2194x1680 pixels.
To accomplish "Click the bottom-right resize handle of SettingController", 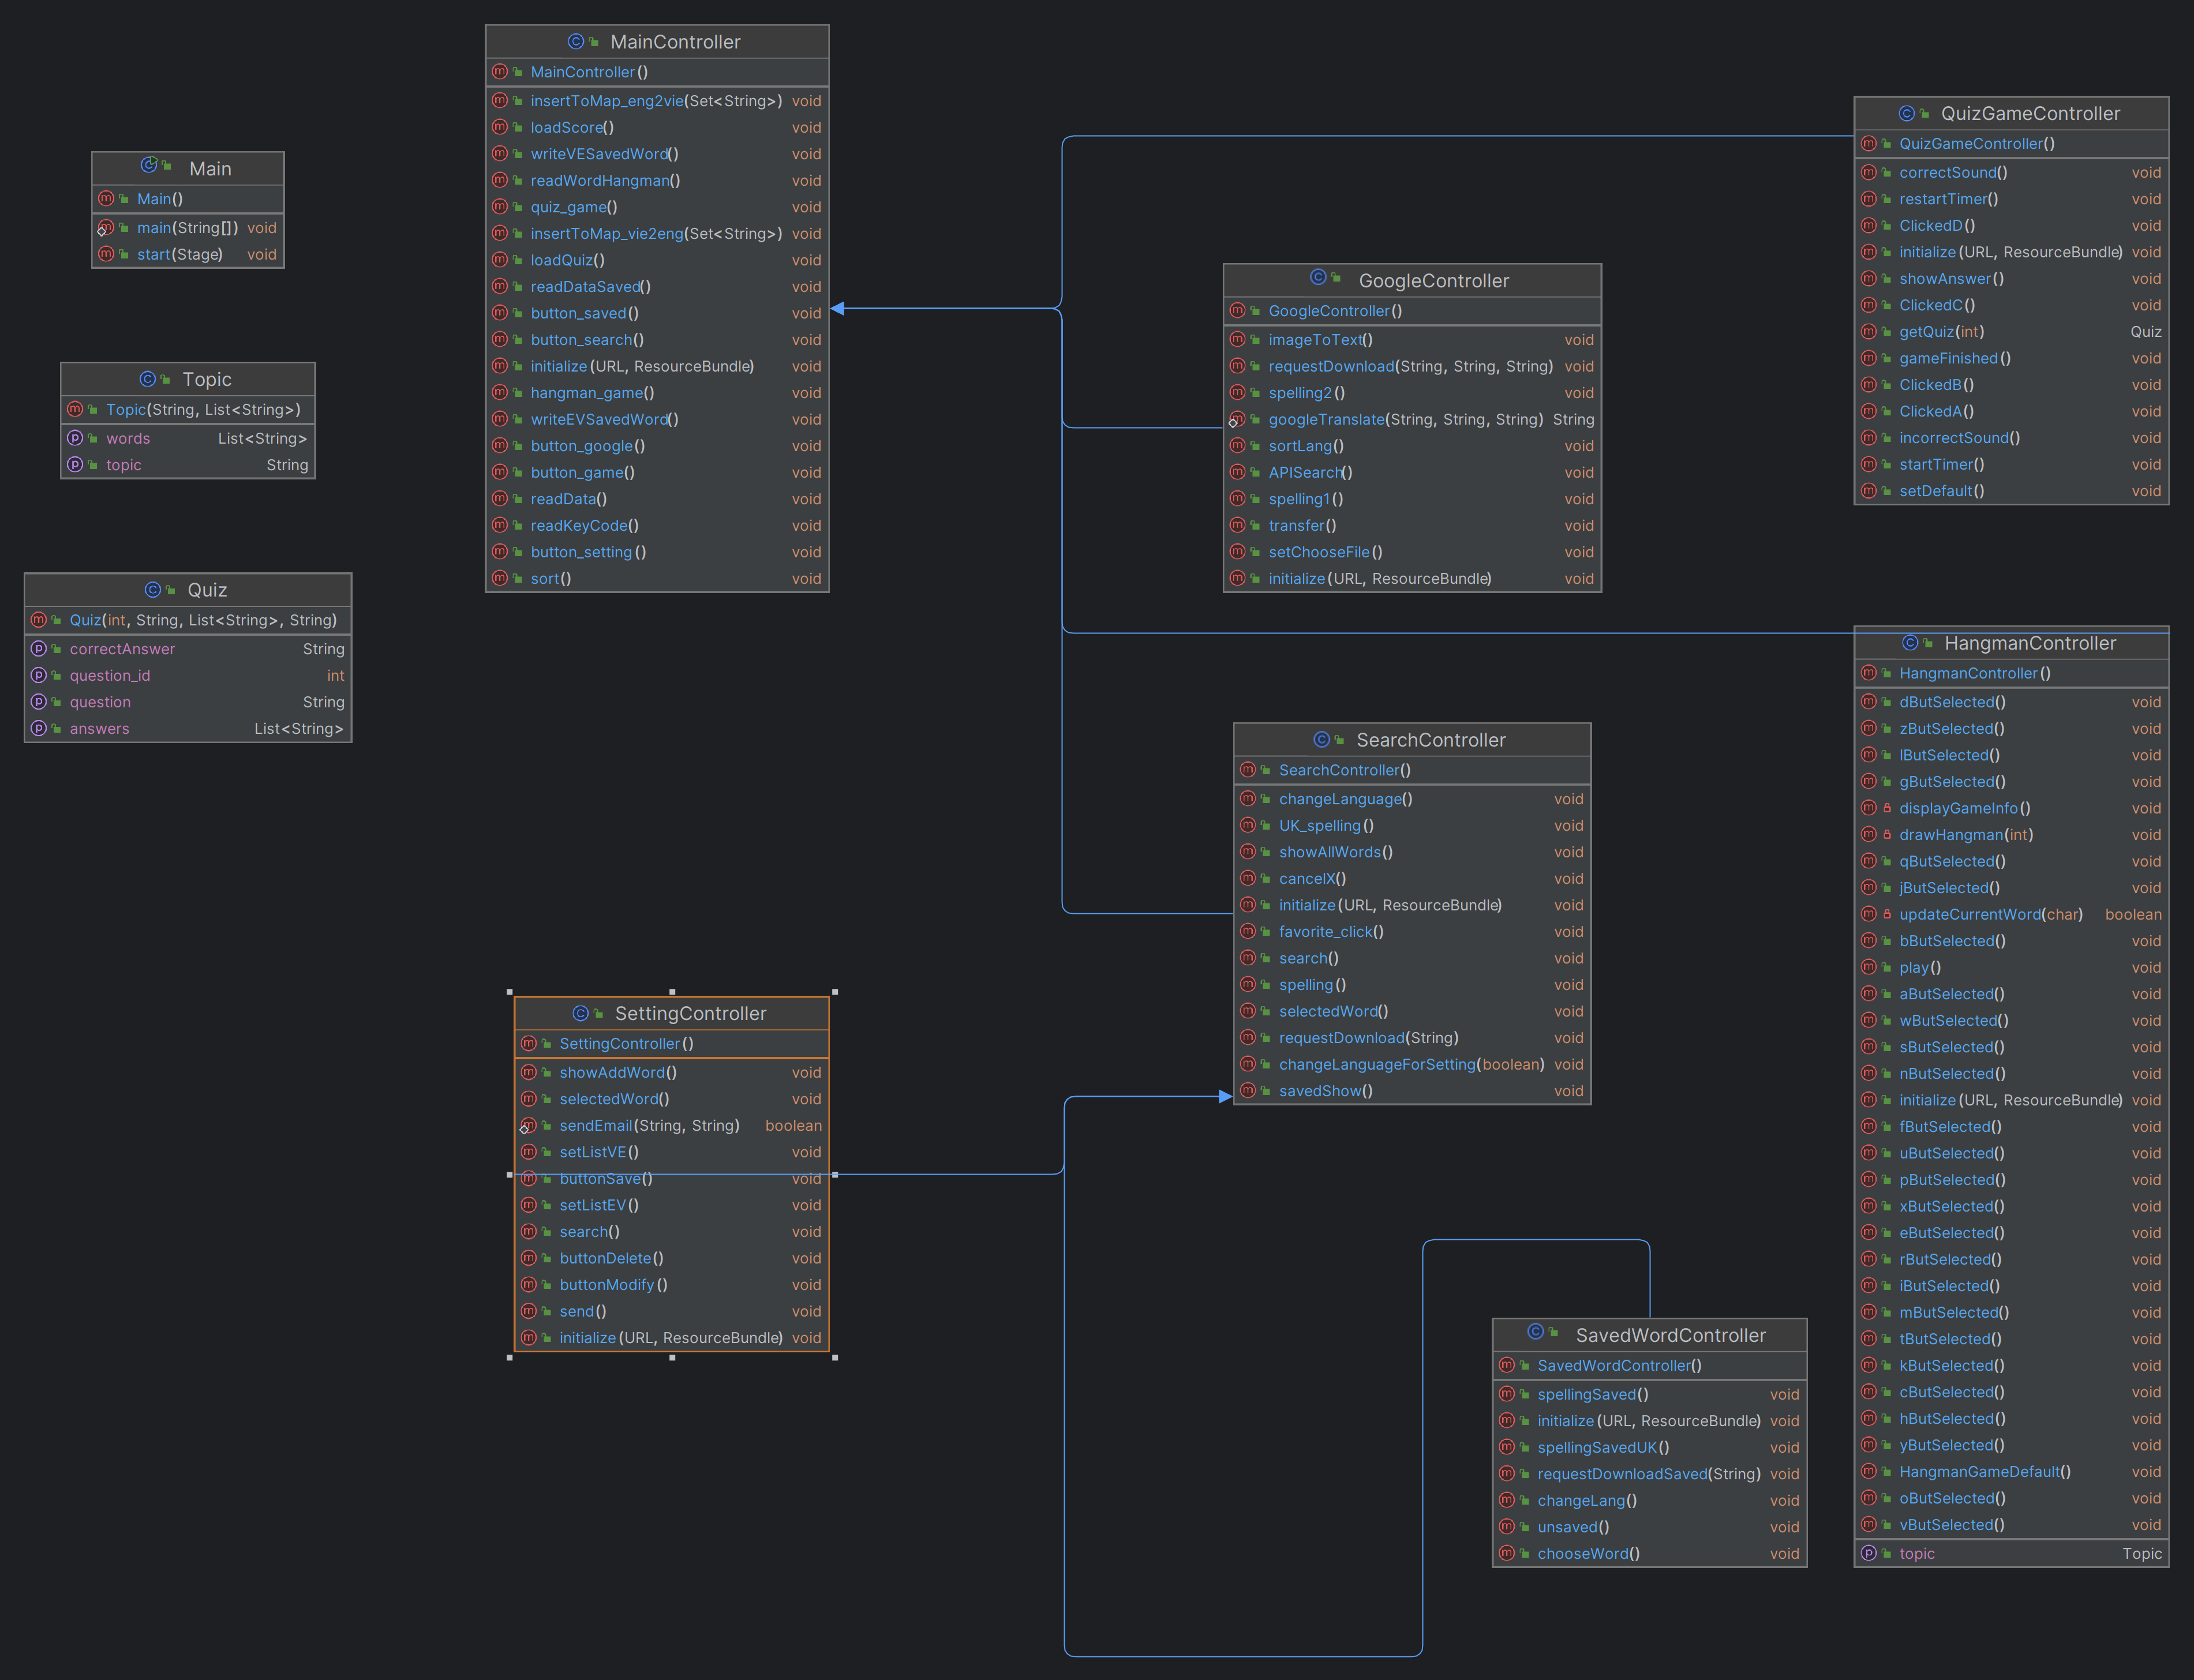I will pos(835,1358).
